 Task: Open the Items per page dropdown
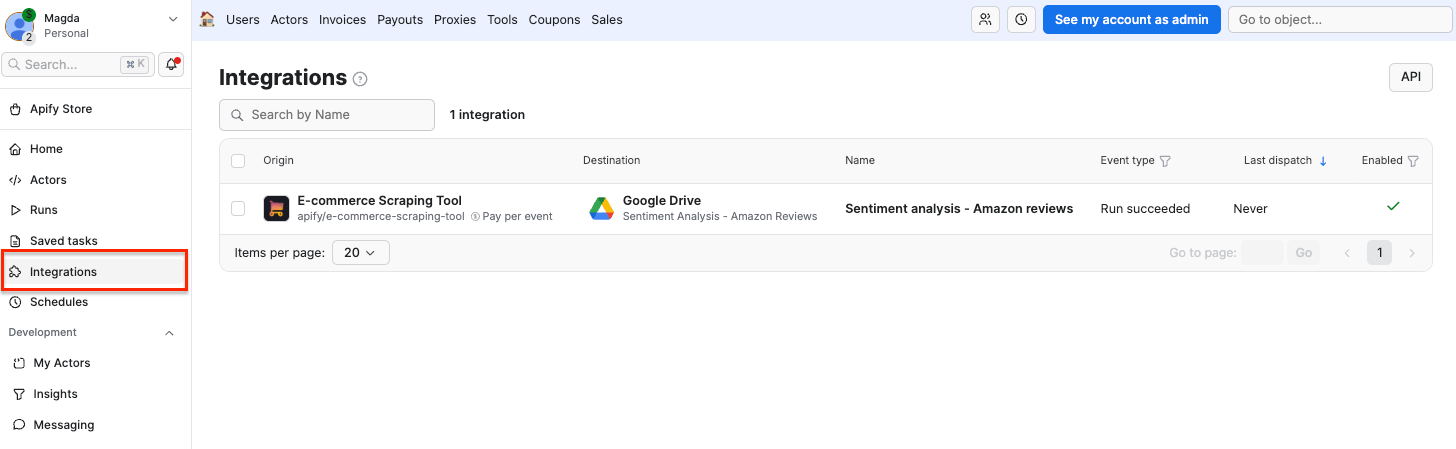click(360, 253)
